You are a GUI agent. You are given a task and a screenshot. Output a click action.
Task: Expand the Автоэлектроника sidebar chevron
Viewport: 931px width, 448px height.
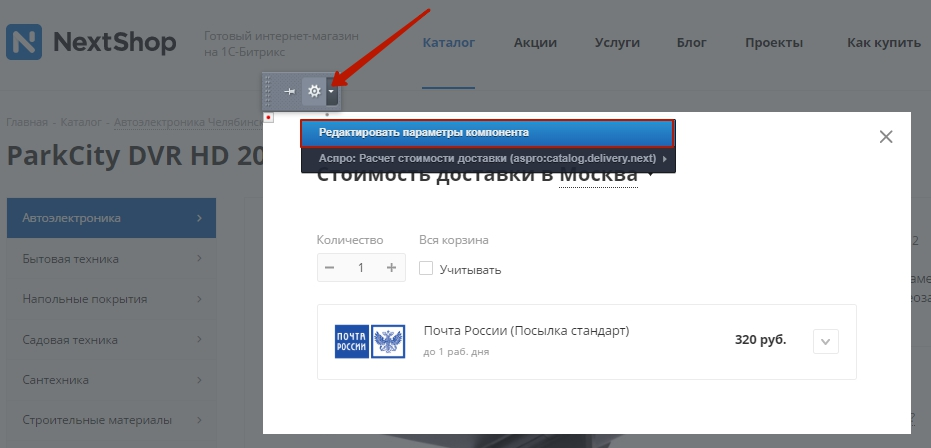pos(199,218)
